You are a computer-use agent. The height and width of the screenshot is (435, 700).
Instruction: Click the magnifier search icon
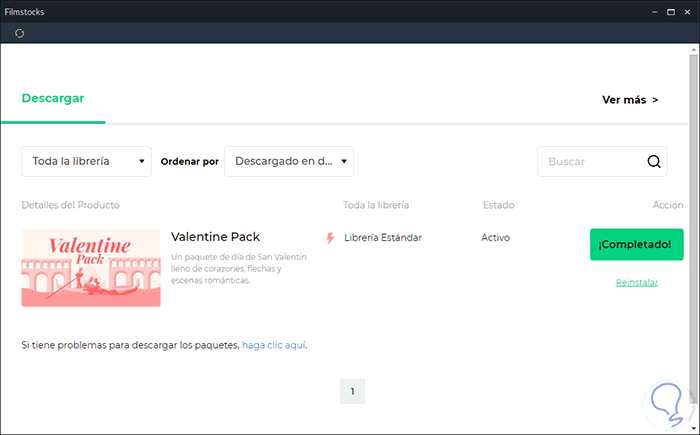(x=654, y=161)
